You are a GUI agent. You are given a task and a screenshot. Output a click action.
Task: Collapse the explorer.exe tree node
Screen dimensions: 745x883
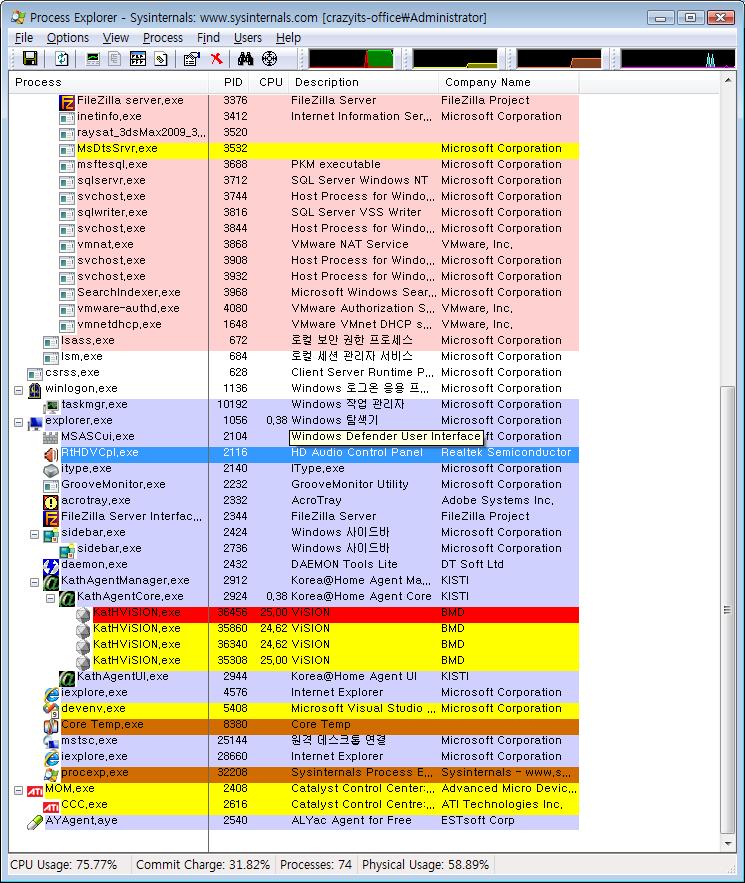pos(19,422)
